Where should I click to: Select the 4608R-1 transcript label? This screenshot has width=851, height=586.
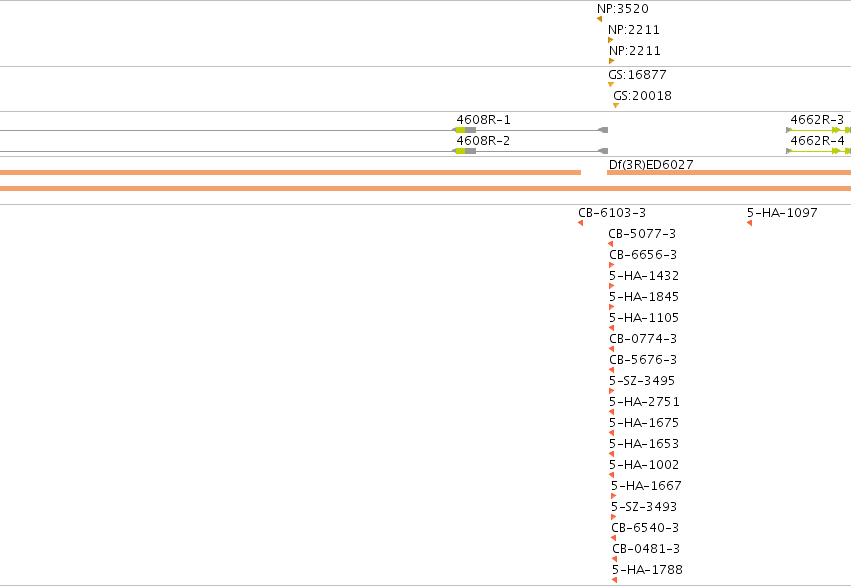[484, 119]
